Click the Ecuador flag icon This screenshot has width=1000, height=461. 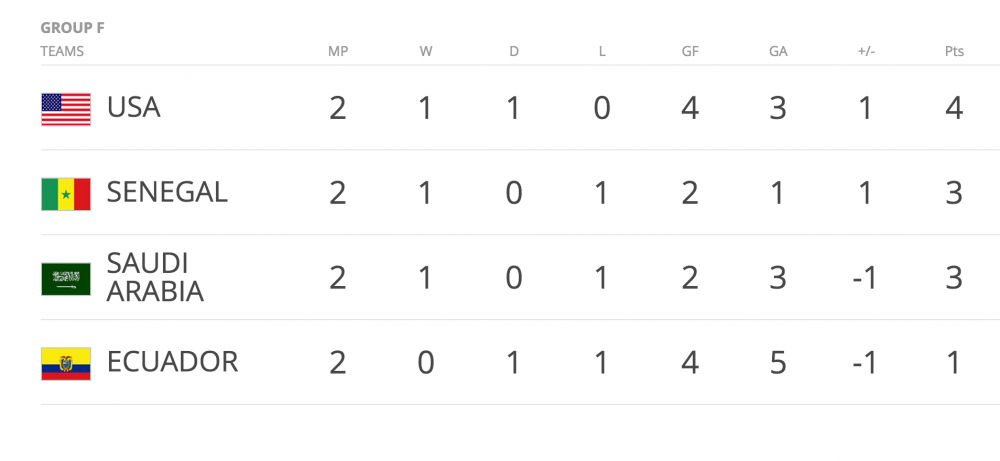point(65,363)
